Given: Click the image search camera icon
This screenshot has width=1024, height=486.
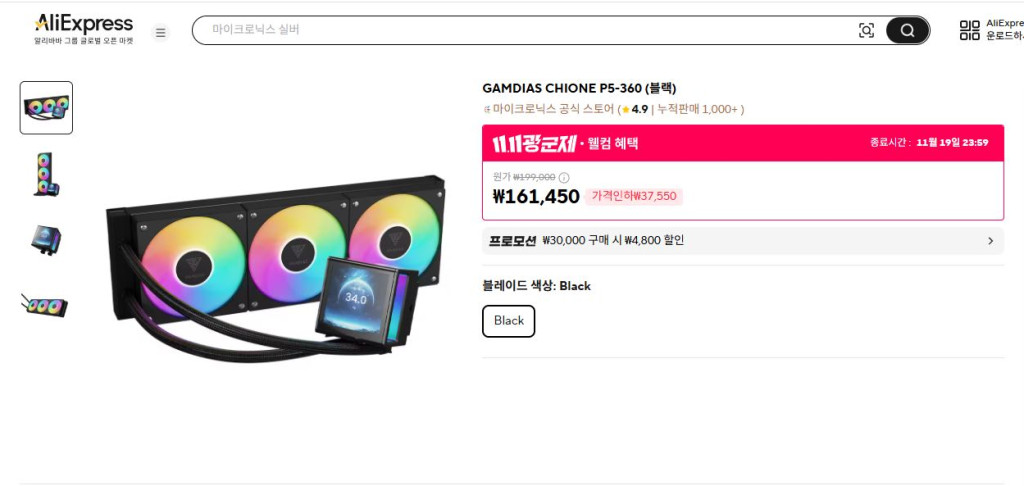Looking at the screenshot, I should [x=866, y=30].
